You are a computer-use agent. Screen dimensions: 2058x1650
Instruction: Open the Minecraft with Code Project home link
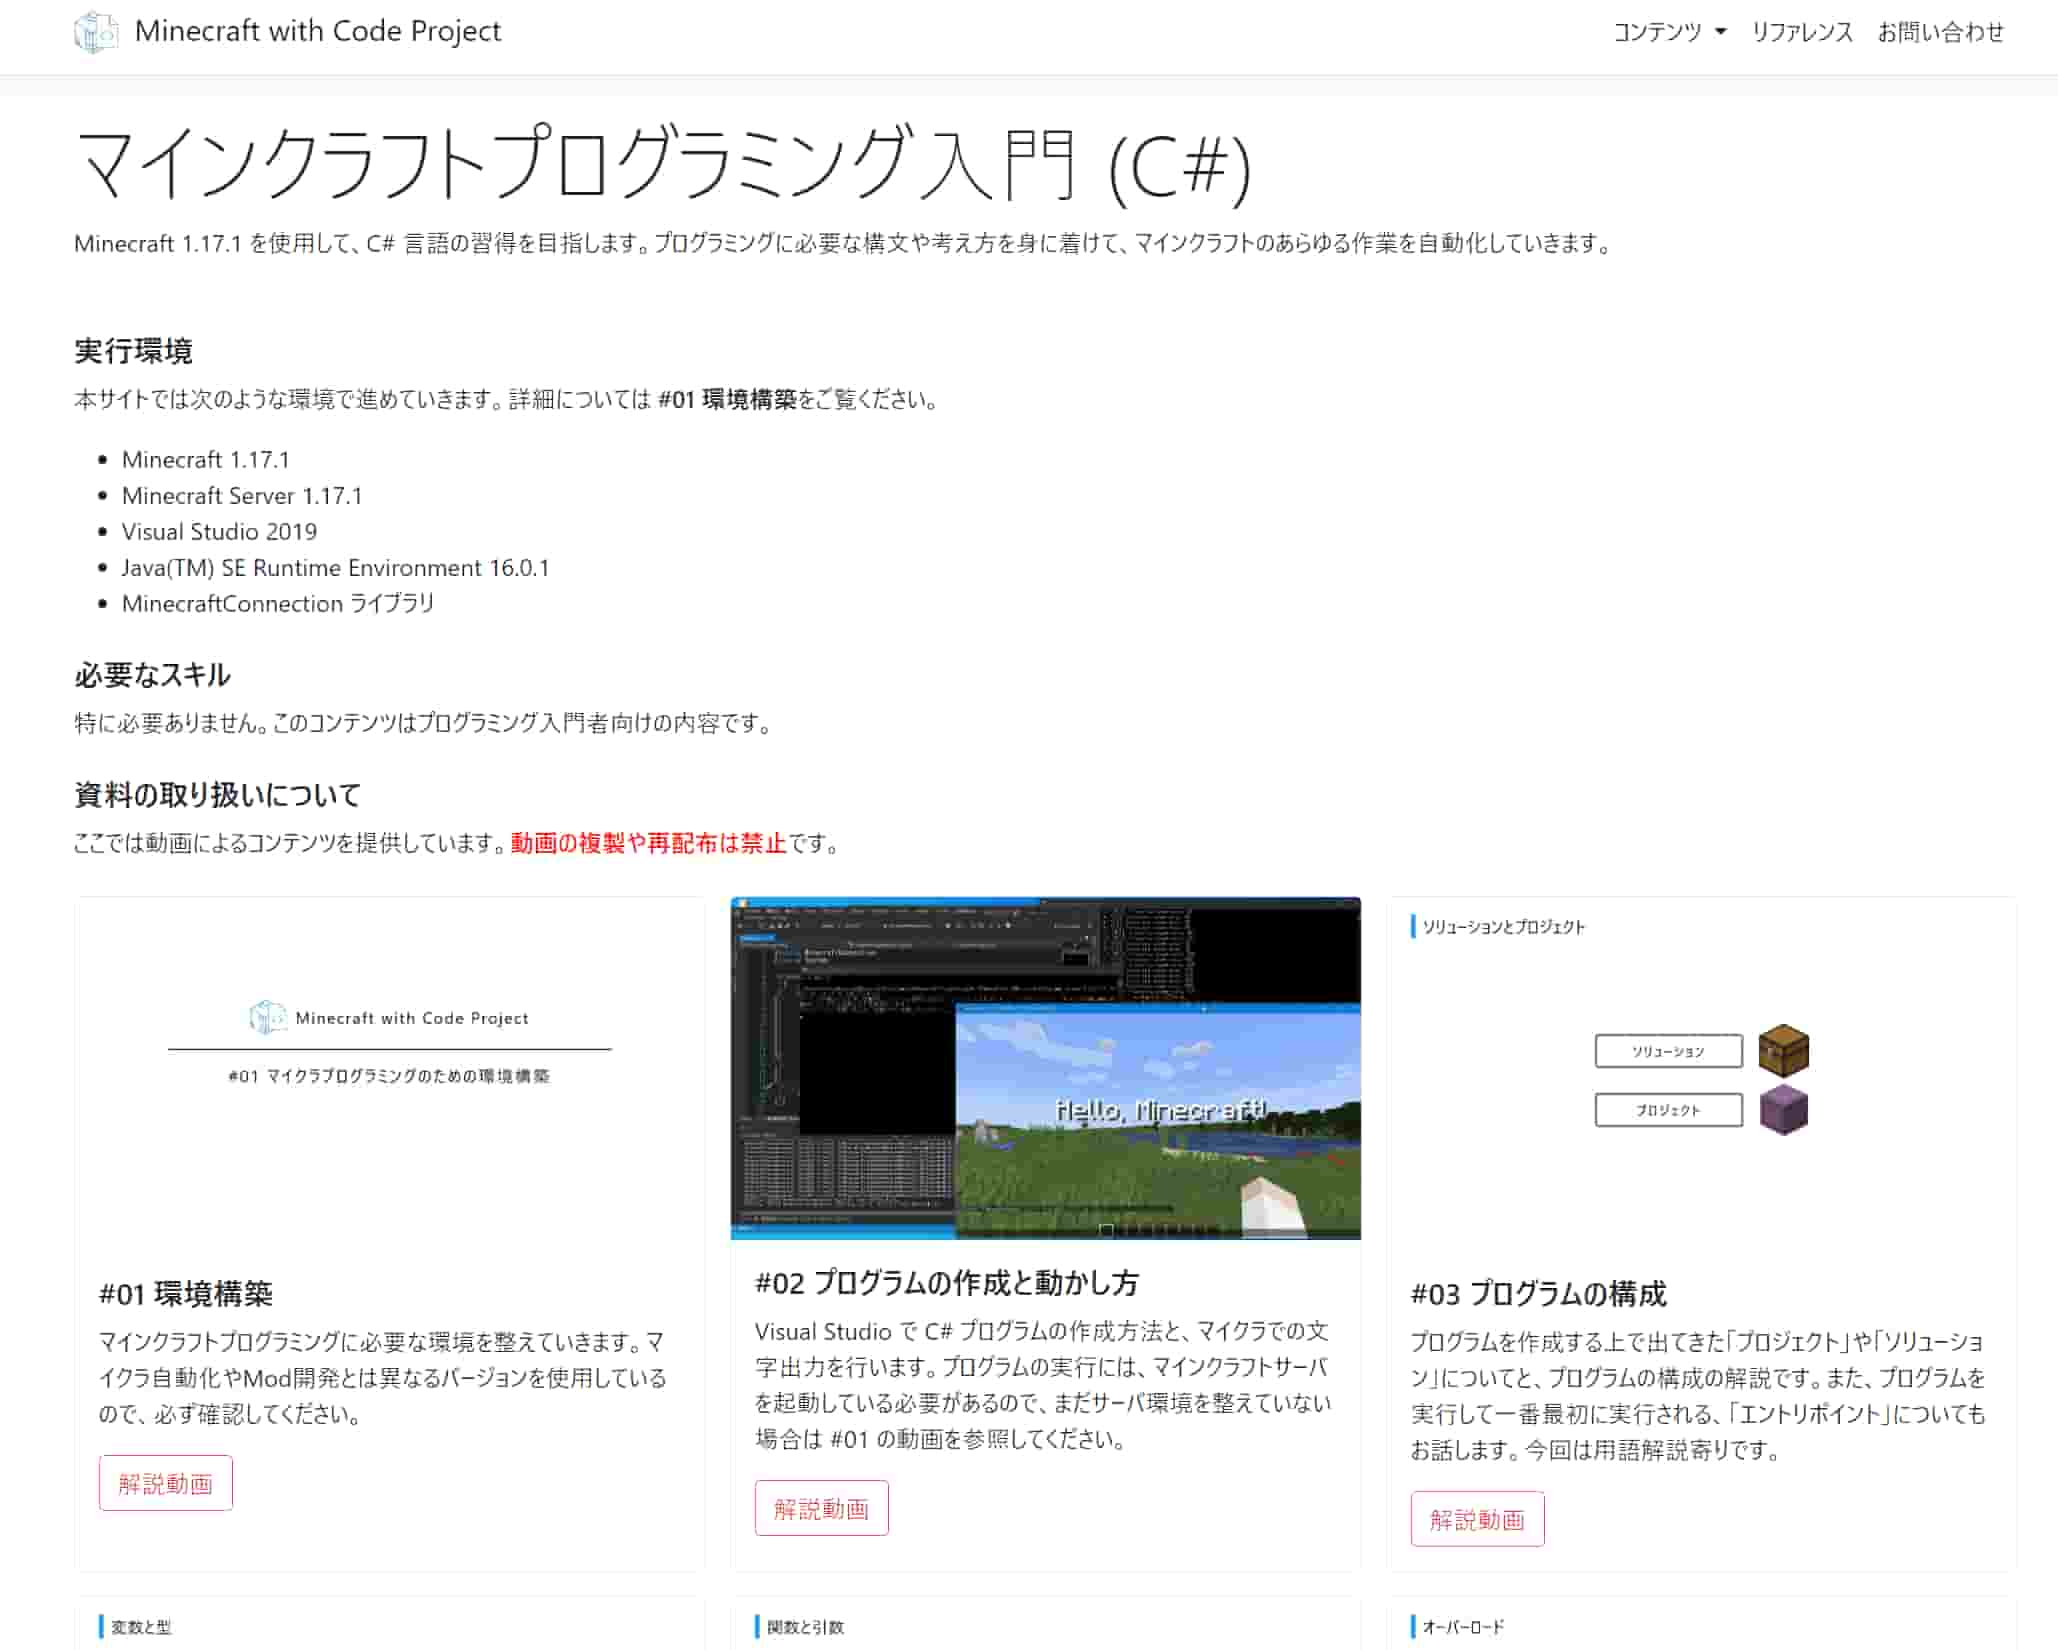(x=317, y=32)
